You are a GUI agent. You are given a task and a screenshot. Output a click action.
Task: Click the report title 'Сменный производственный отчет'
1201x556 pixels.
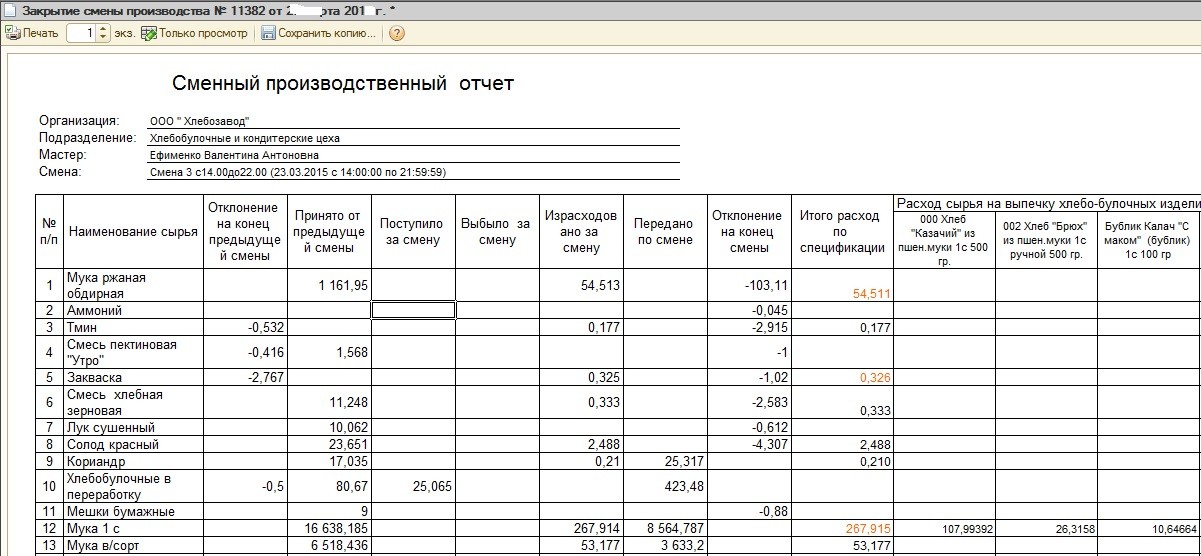coord(343,83)
